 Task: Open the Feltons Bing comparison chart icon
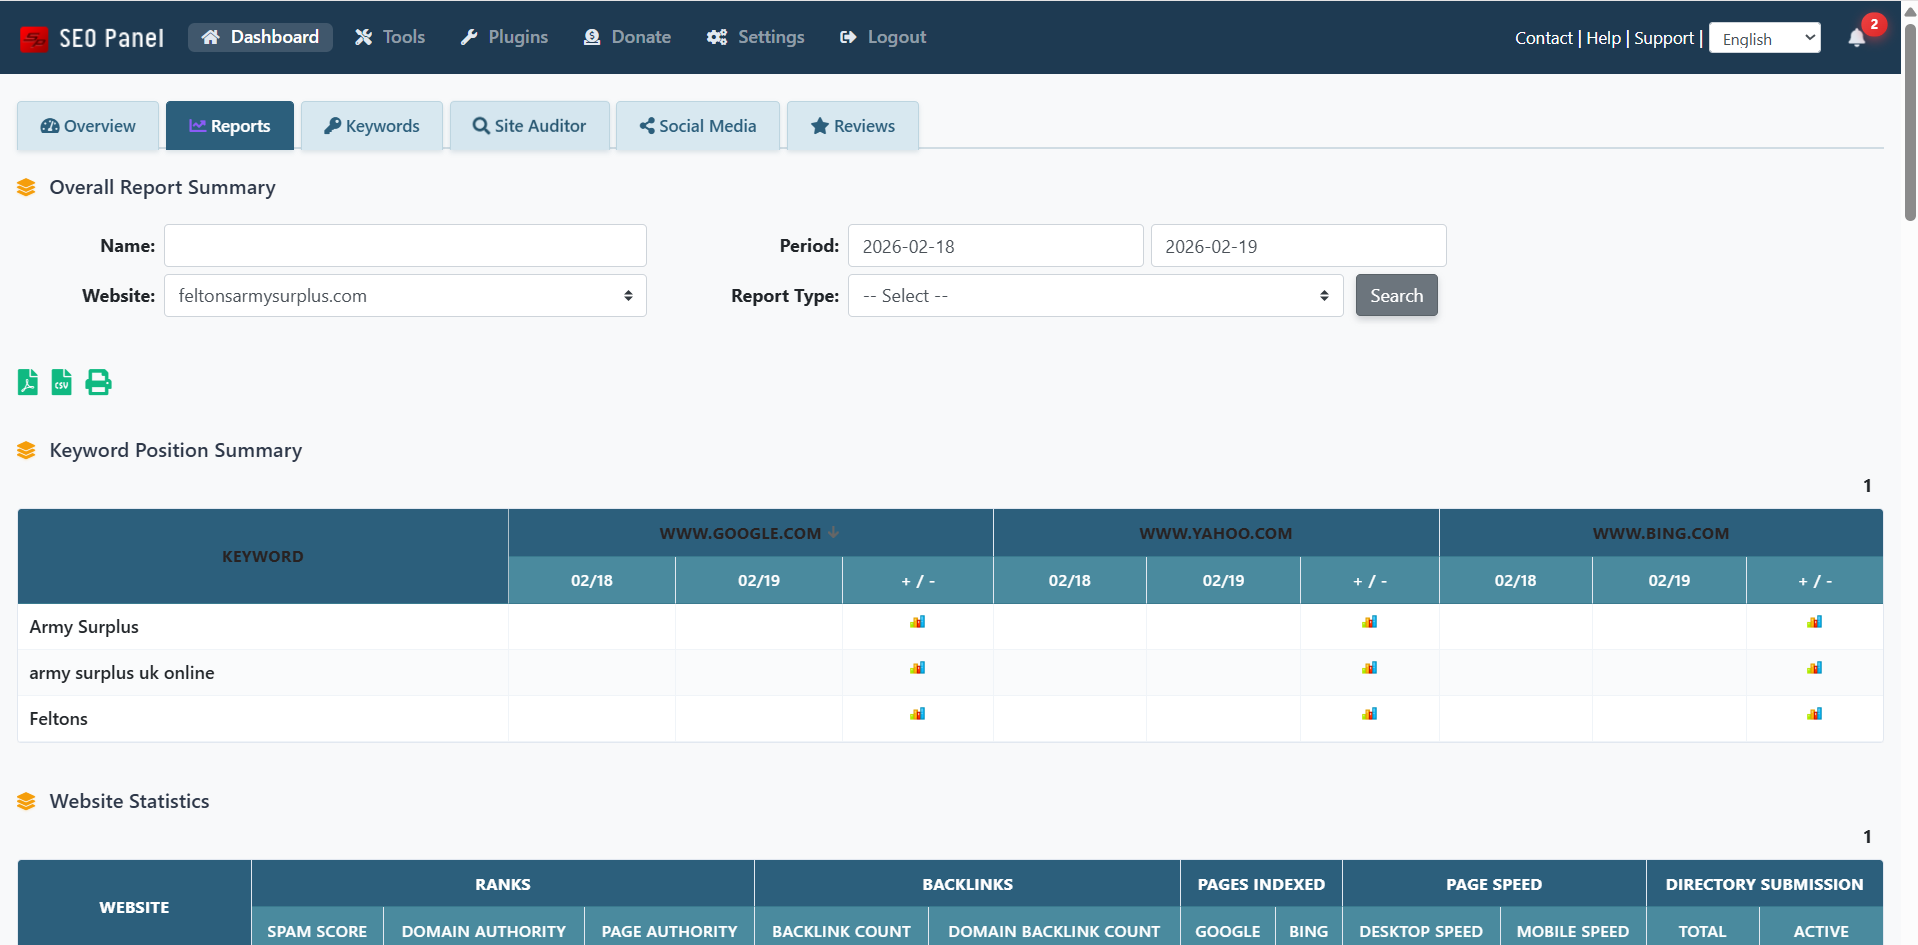[1814, 713]
